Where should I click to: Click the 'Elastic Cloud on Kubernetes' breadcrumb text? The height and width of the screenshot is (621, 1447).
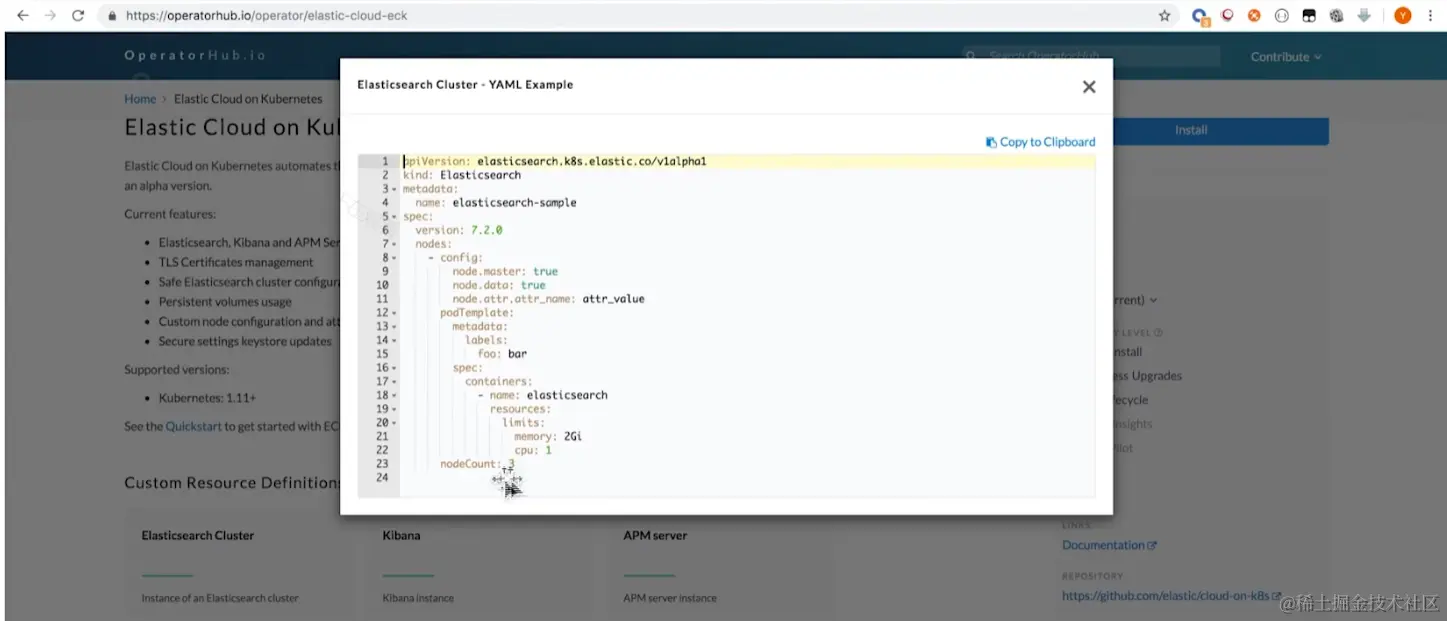(248, 99)
